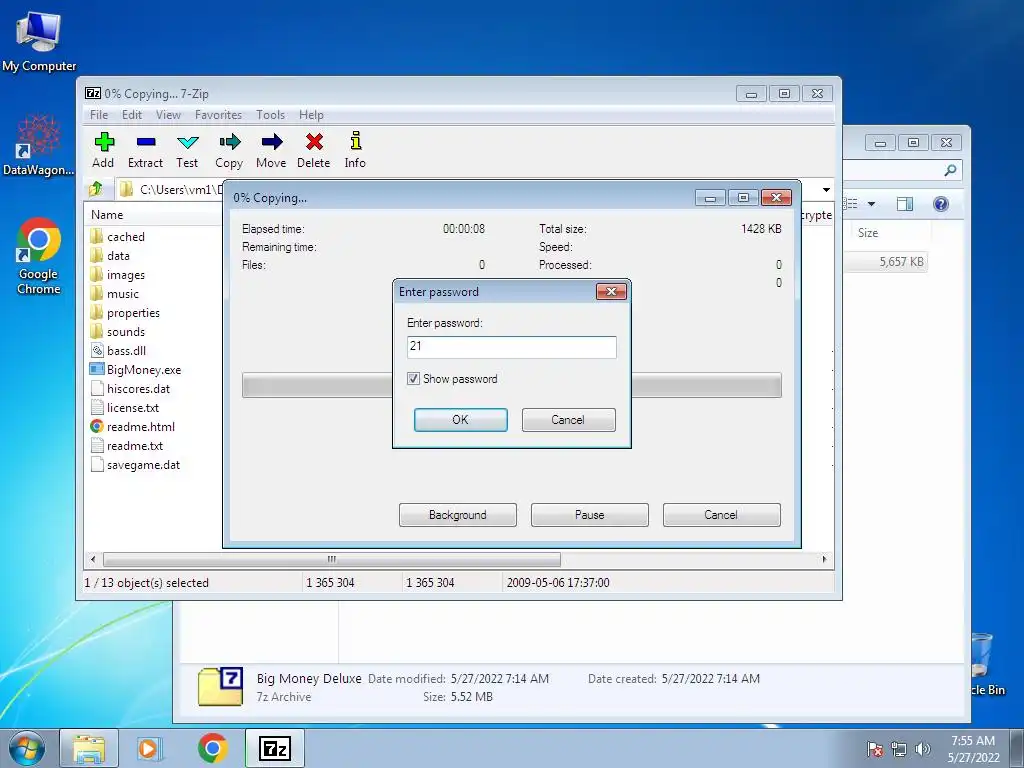Click the Move toolbar icon
Viewport: 1024px width, 768px height.
click(272, 142)
